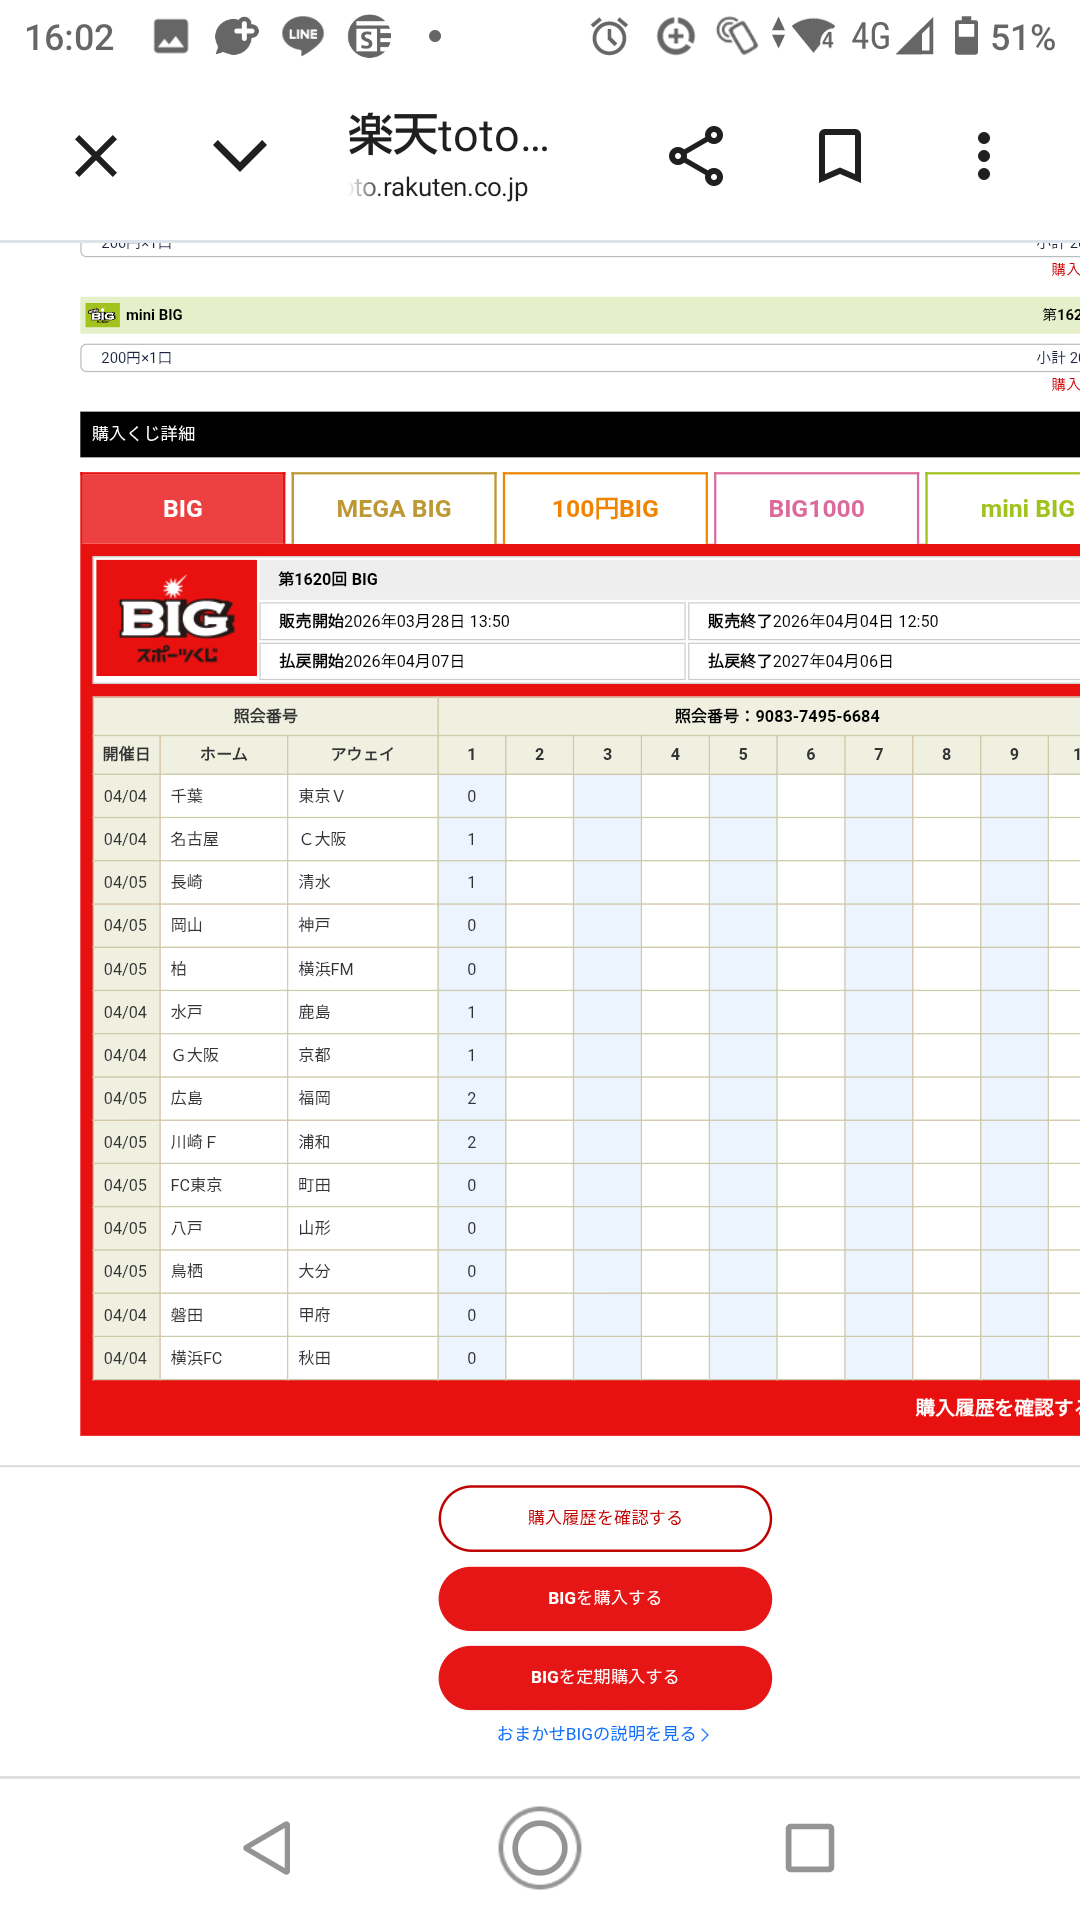Tap the share icon in browser toolbar

point(696,156)
